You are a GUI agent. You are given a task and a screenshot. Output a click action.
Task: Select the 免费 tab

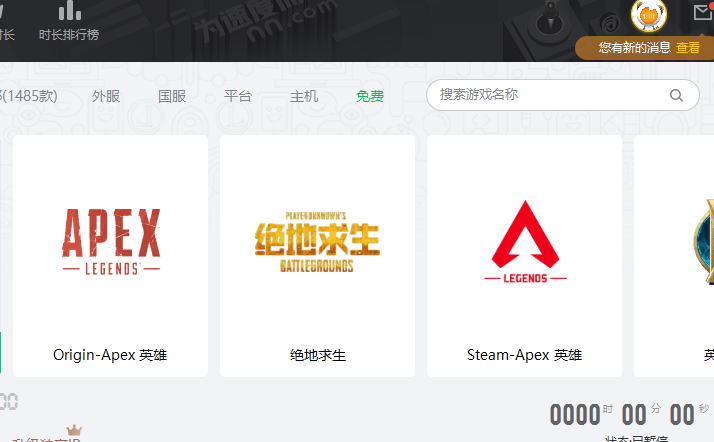(370, 96)
